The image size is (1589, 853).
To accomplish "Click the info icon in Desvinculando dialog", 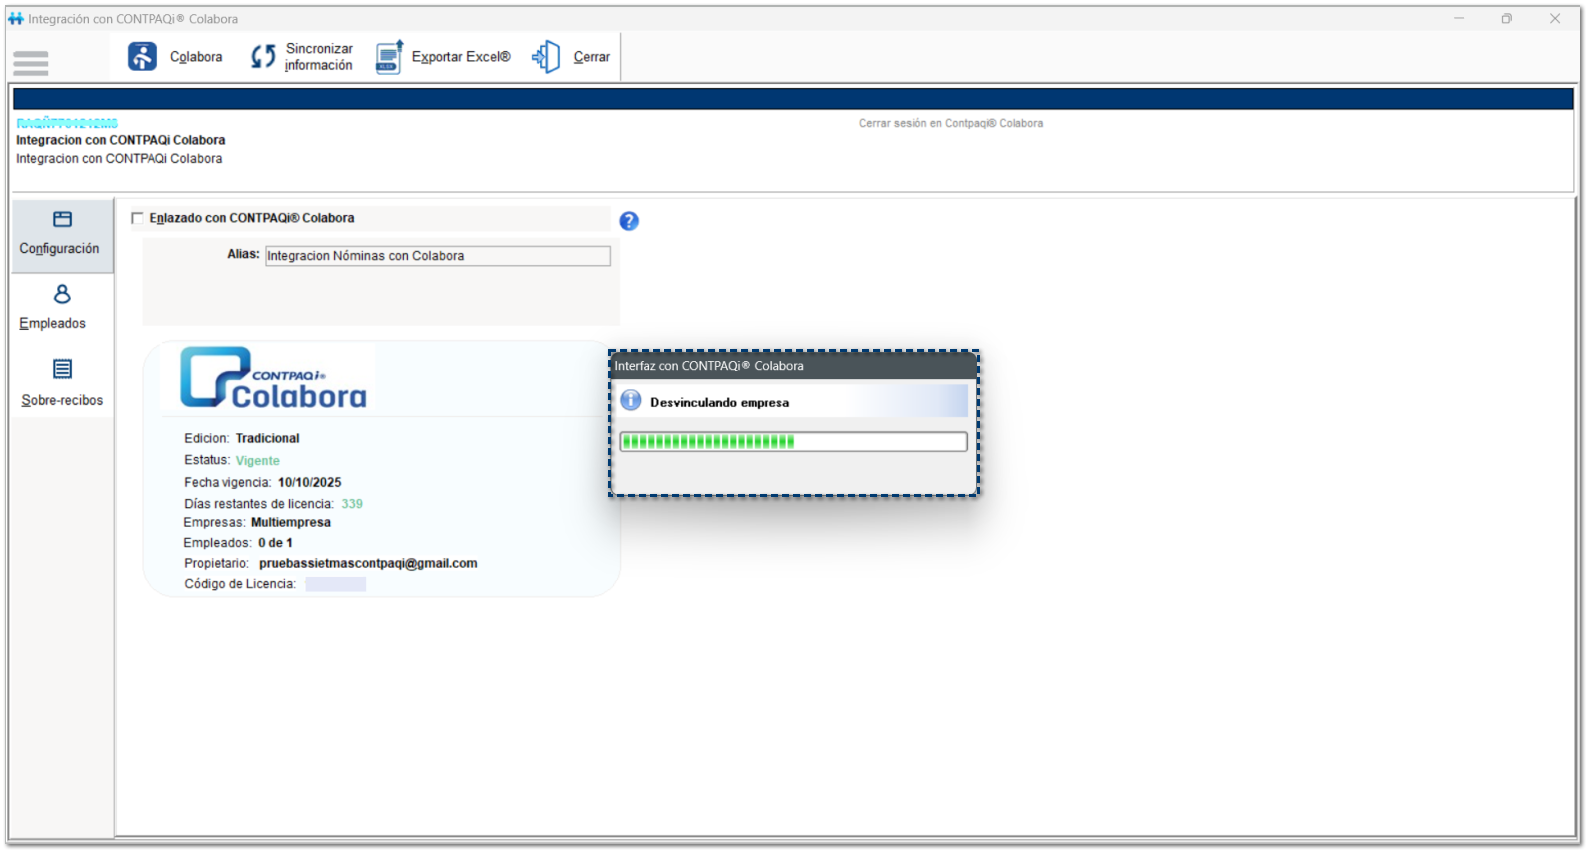I will [631, 401].
